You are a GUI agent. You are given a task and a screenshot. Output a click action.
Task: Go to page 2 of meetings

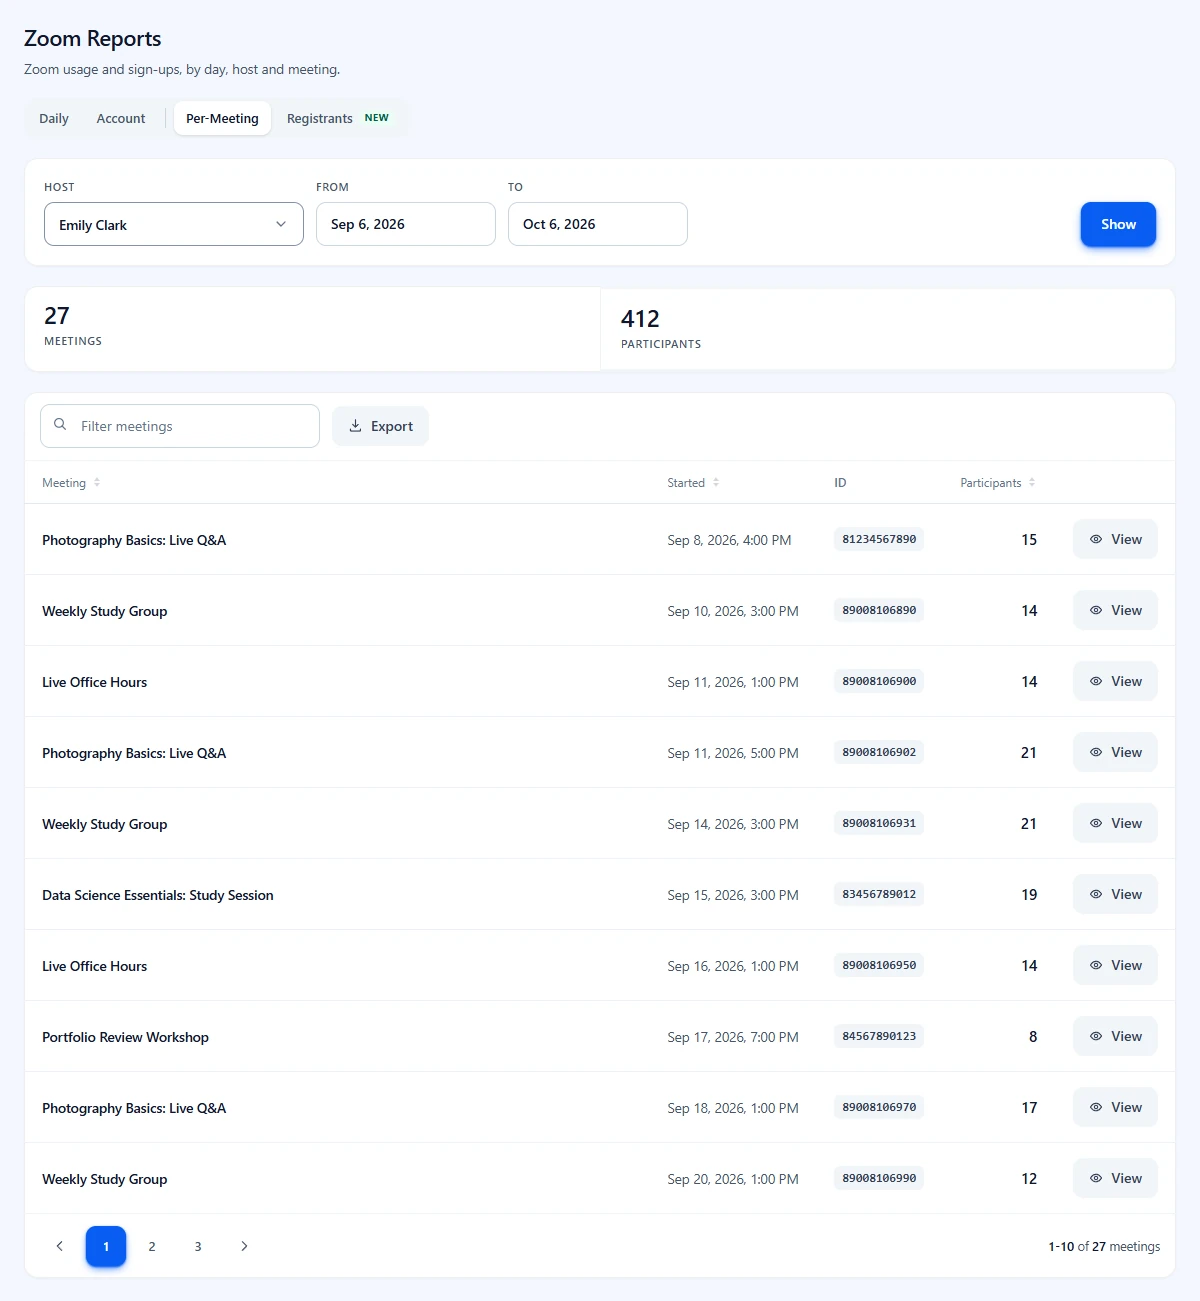[x=152, y=1246]
